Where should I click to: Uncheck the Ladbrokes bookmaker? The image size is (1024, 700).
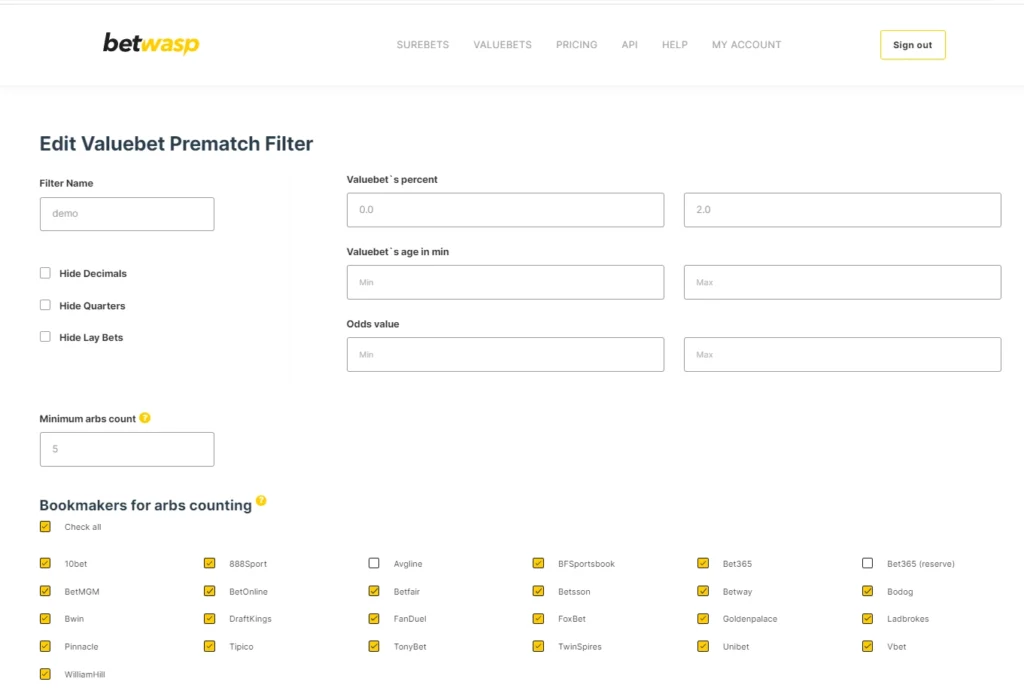(x=867, y=618)
